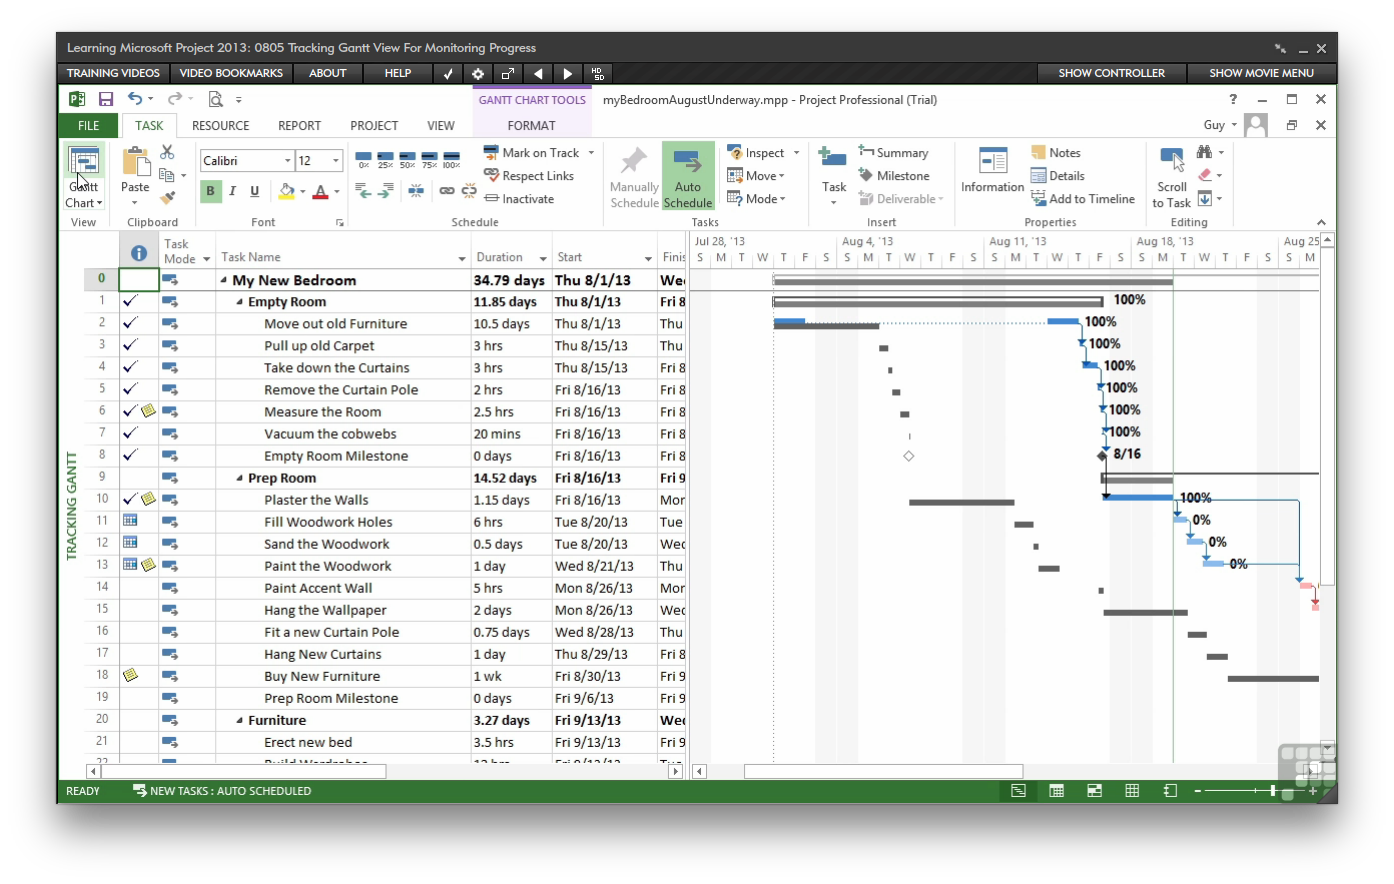This screenshot has height=884, width=1394.
Task: Click the Link Tasks chain icon
Action: (x=447, y=190)
